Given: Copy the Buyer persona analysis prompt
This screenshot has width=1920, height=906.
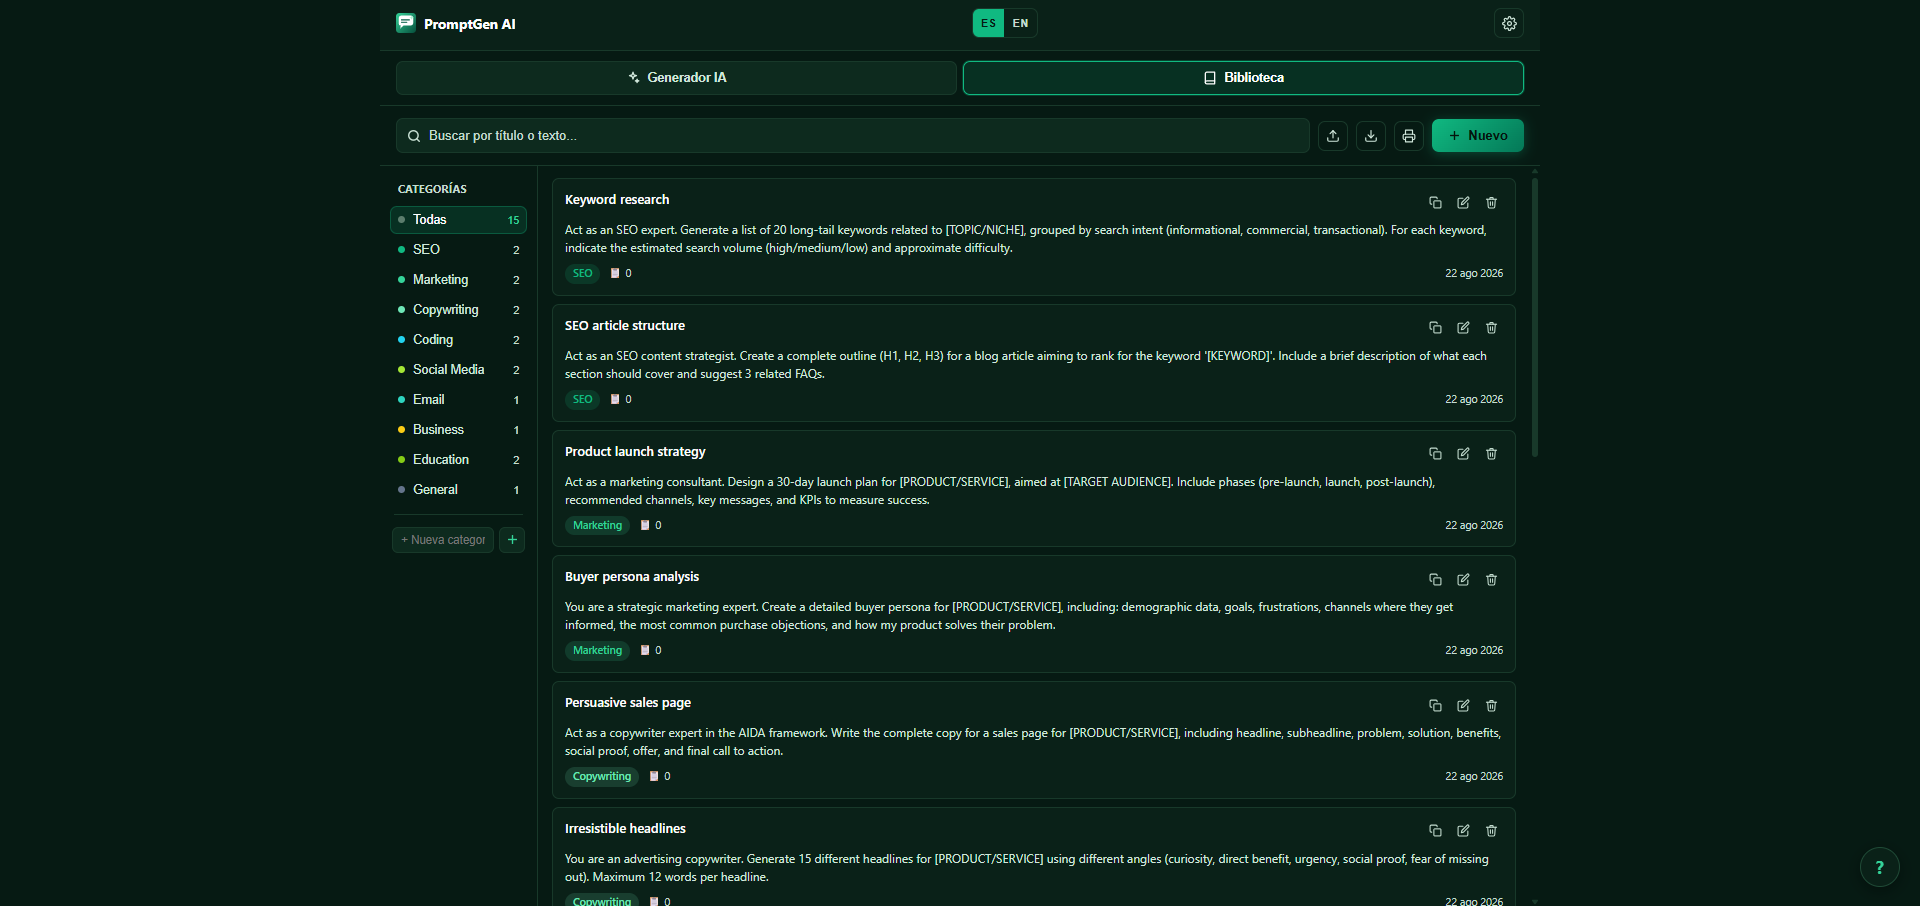Looking at the screenshot, I should click(x=1435, y=579).
